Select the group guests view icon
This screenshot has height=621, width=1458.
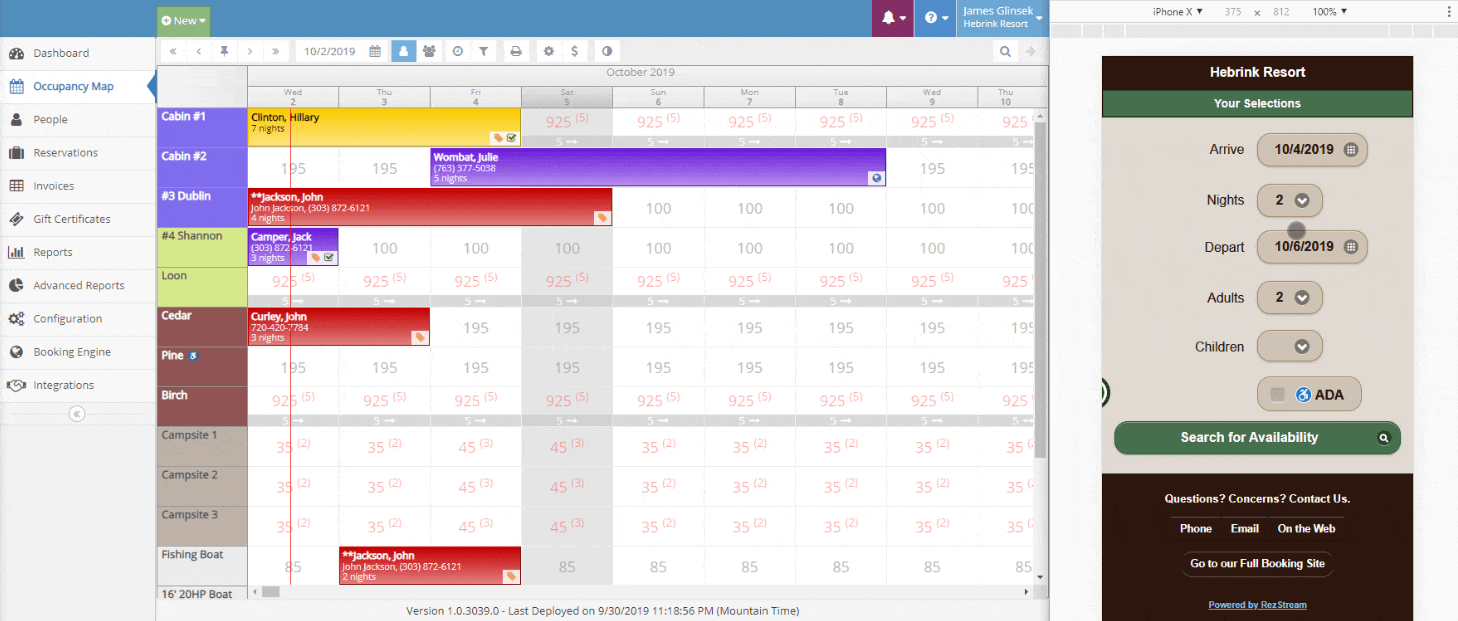pos(430,51)
